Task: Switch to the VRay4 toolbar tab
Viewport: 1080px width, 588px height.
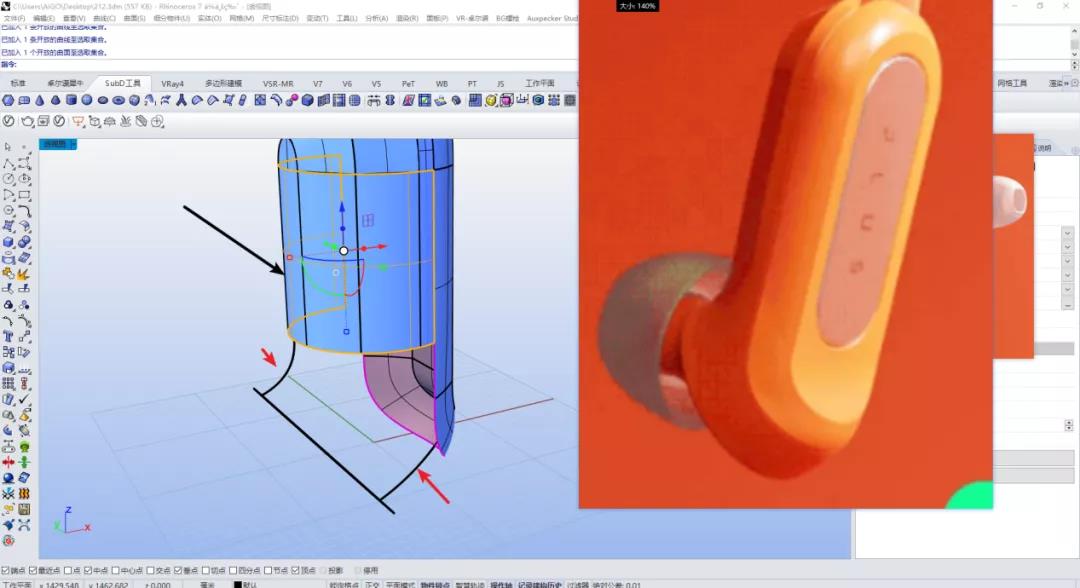Action: click(172, 83)
